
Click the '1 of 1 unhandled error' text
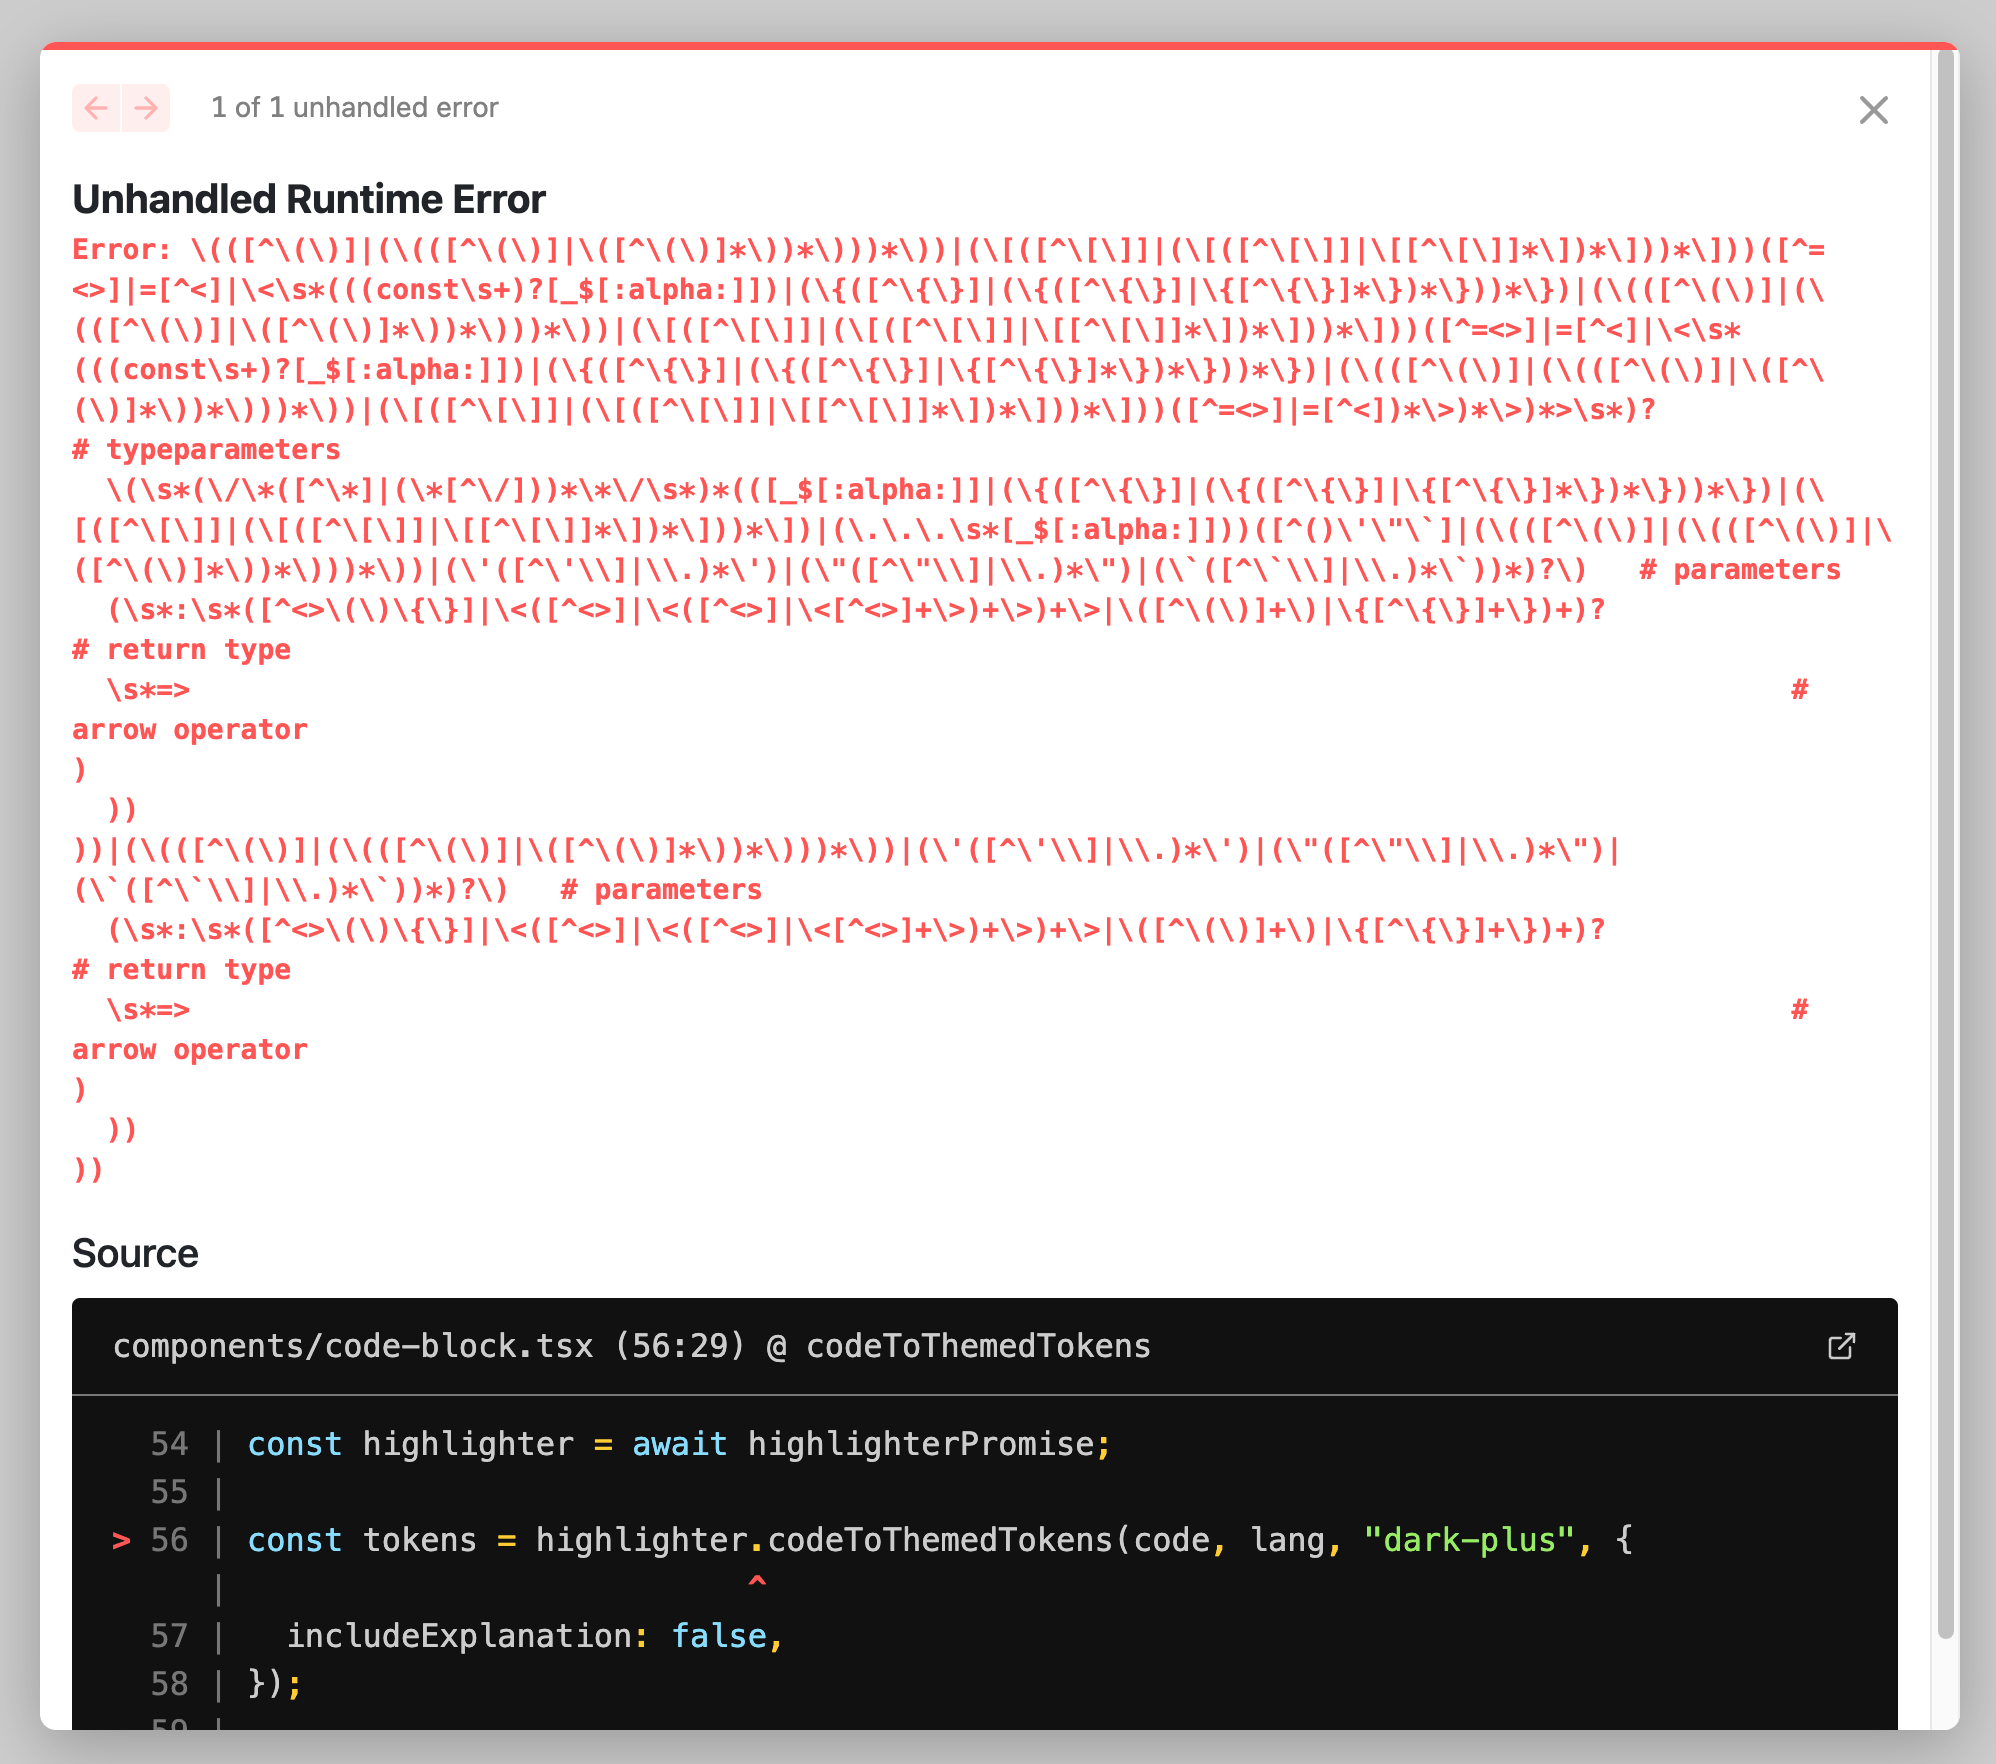[x=355, y=108]
